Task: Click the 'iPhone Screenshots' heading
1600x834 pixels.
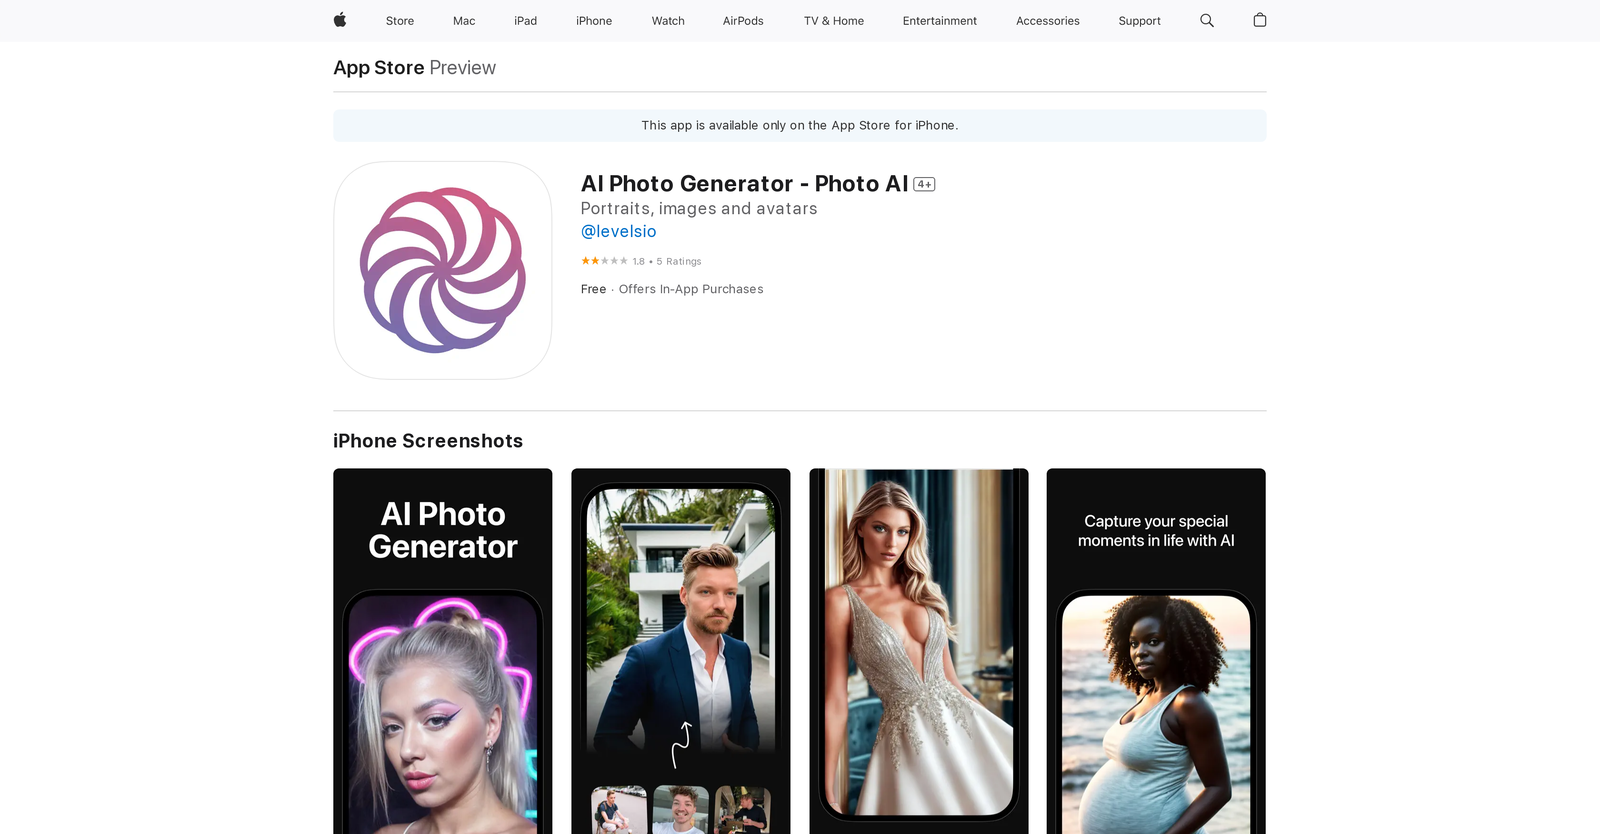Action: (x=428, y=441)
